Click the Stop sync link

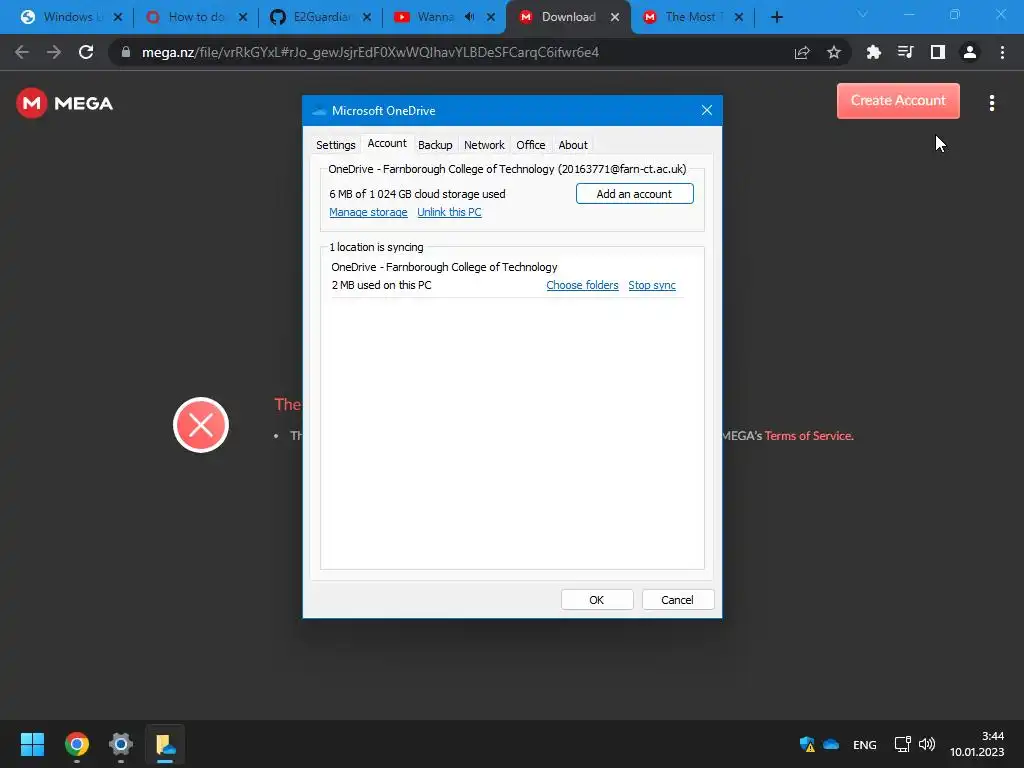coord(652,285)
